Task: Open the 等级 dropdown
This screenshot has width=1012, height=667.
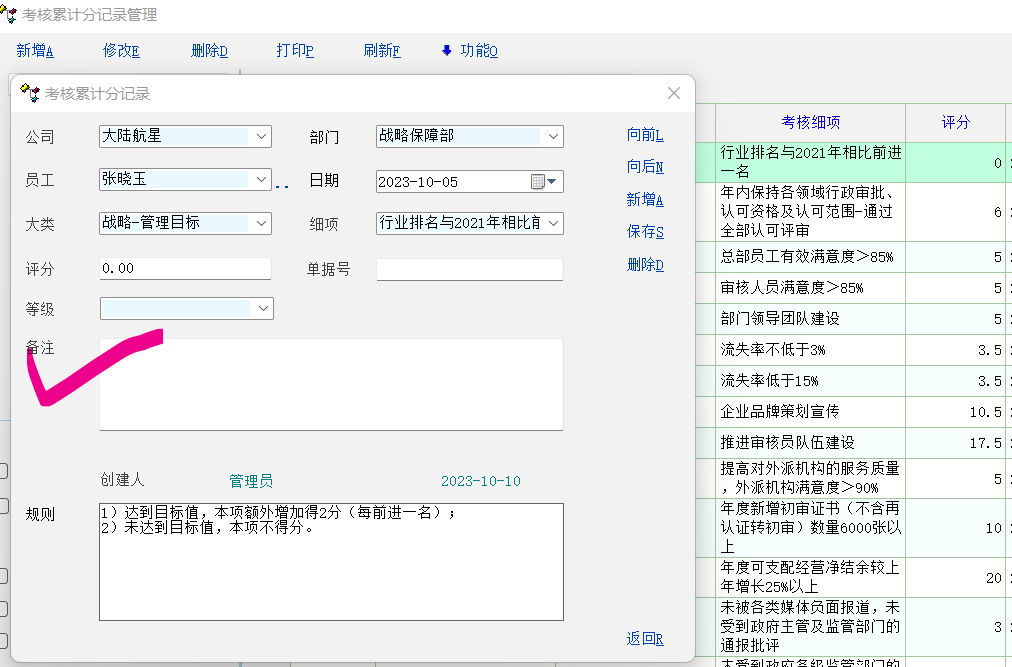Action: pos(263,308)
